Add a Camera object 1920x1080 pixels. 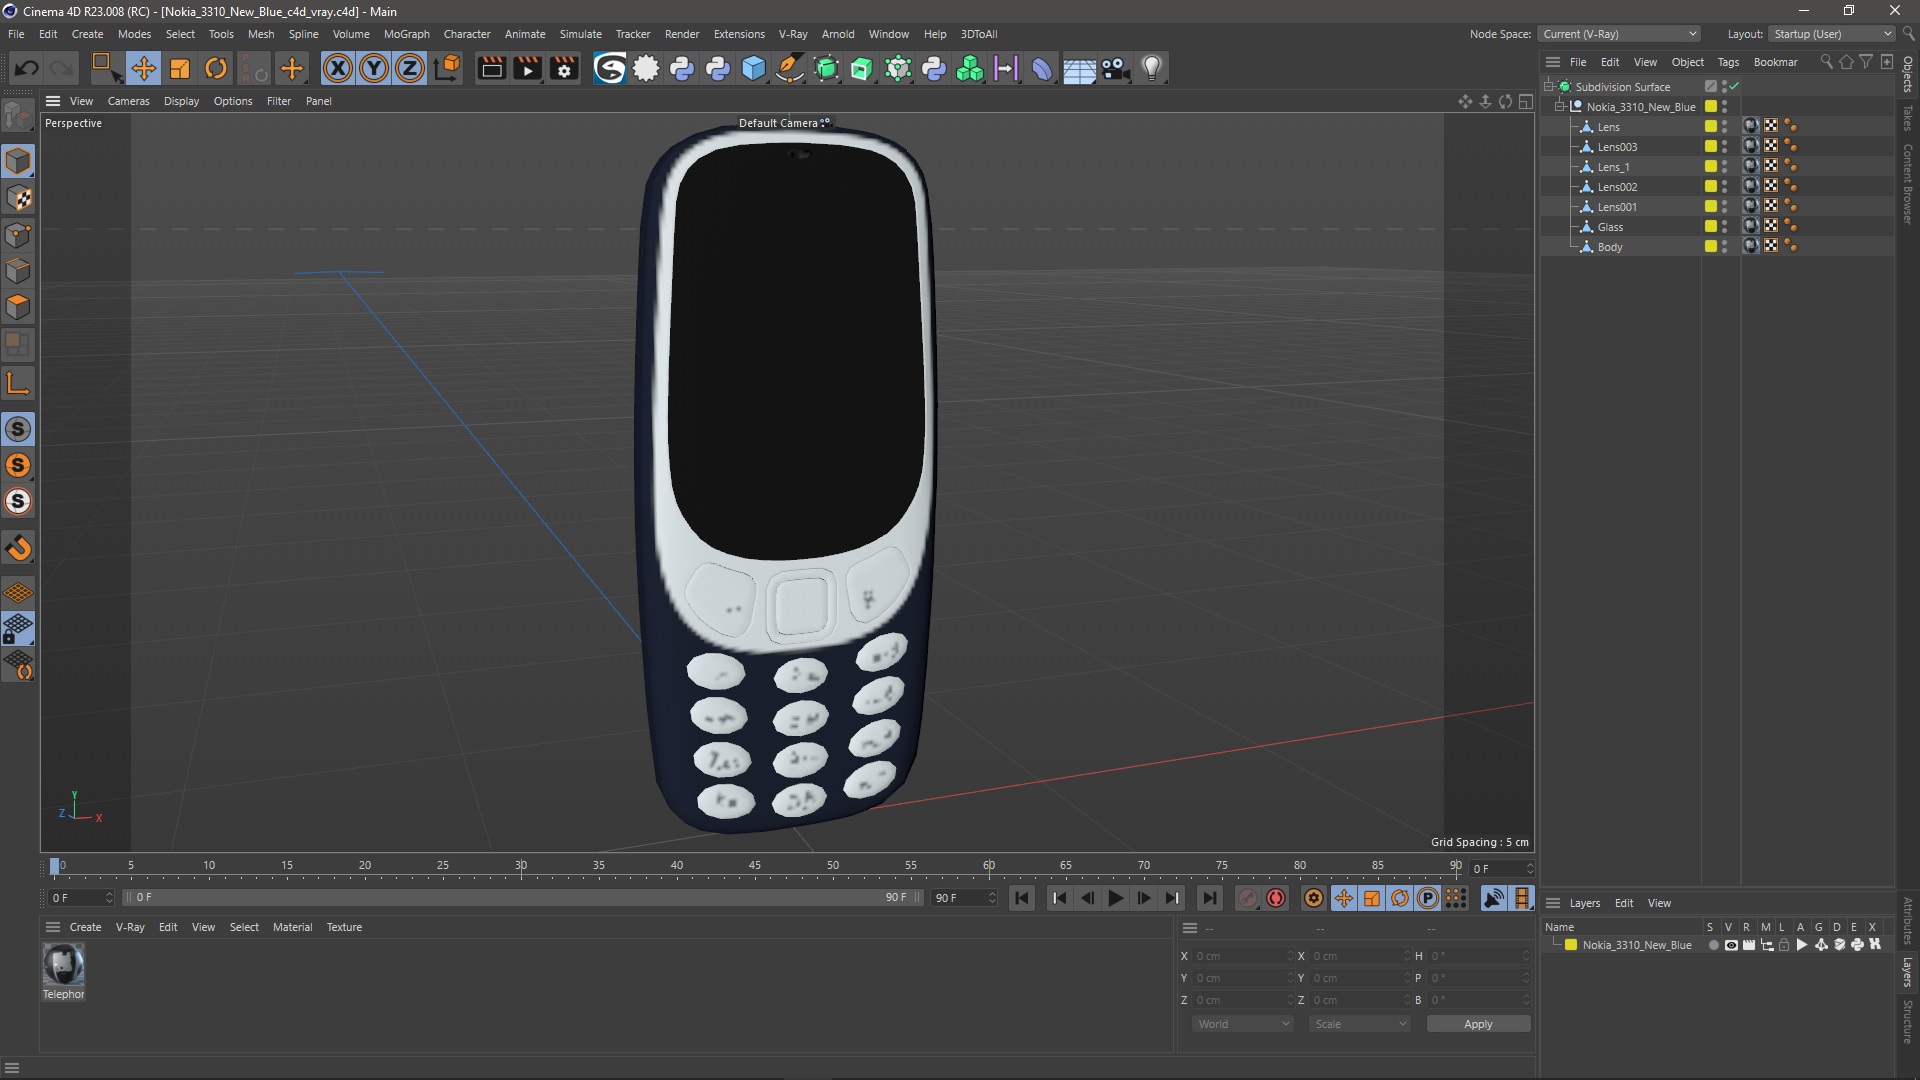pos(1115,68)
